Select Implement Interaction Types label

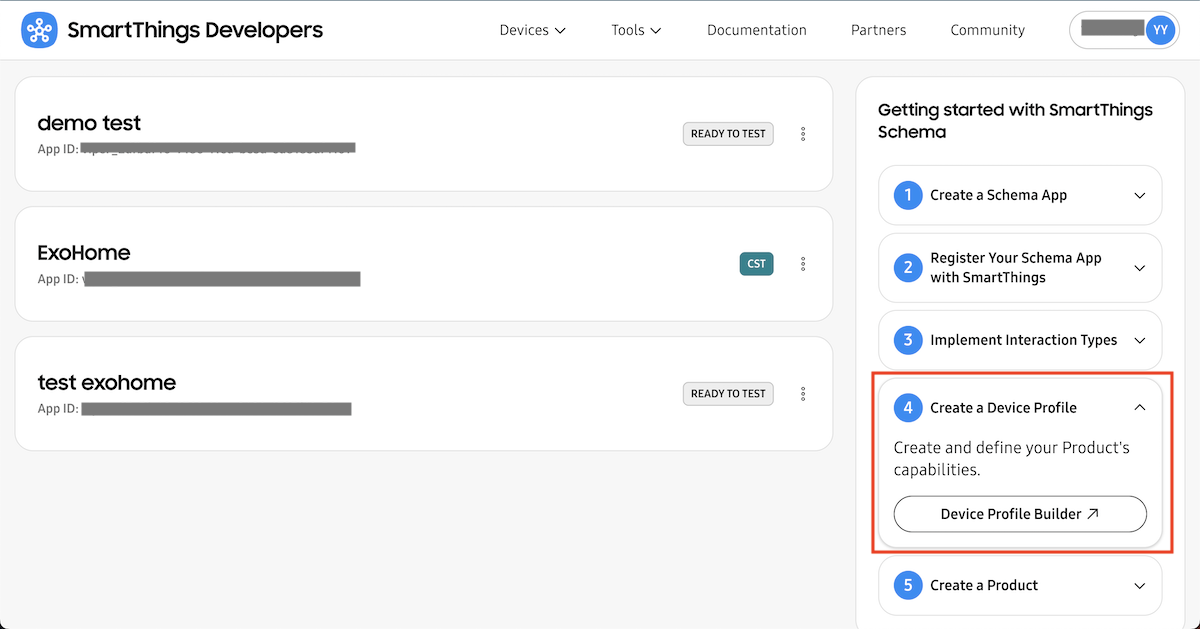tap(1024, 340)
